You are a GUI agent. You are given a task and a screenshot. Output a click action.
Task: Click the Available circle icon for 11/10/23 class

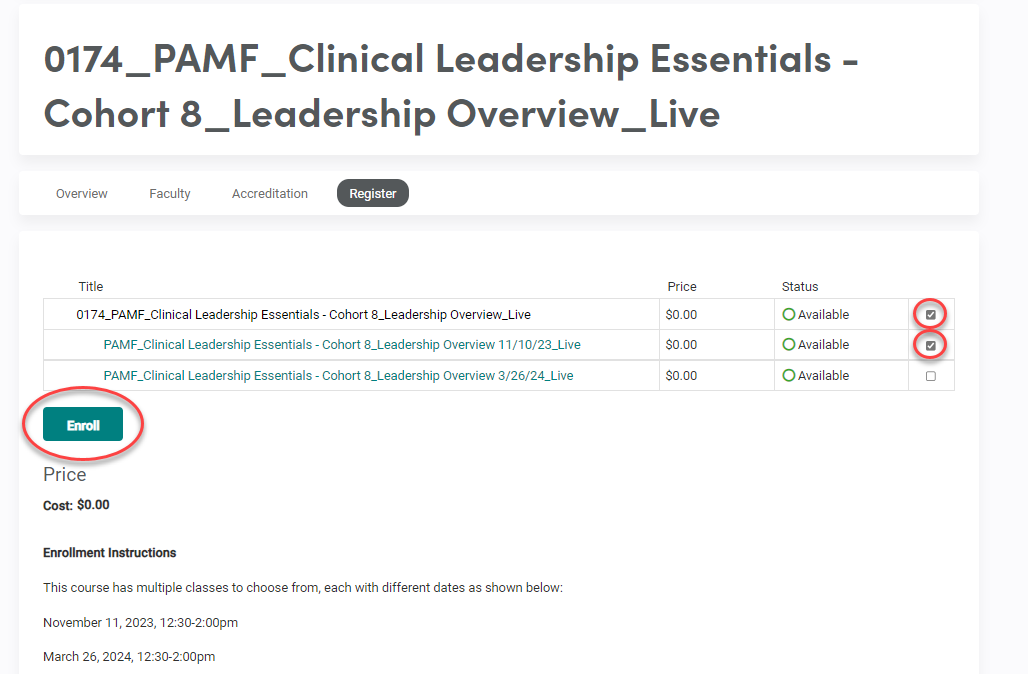(x=789, y=345)
